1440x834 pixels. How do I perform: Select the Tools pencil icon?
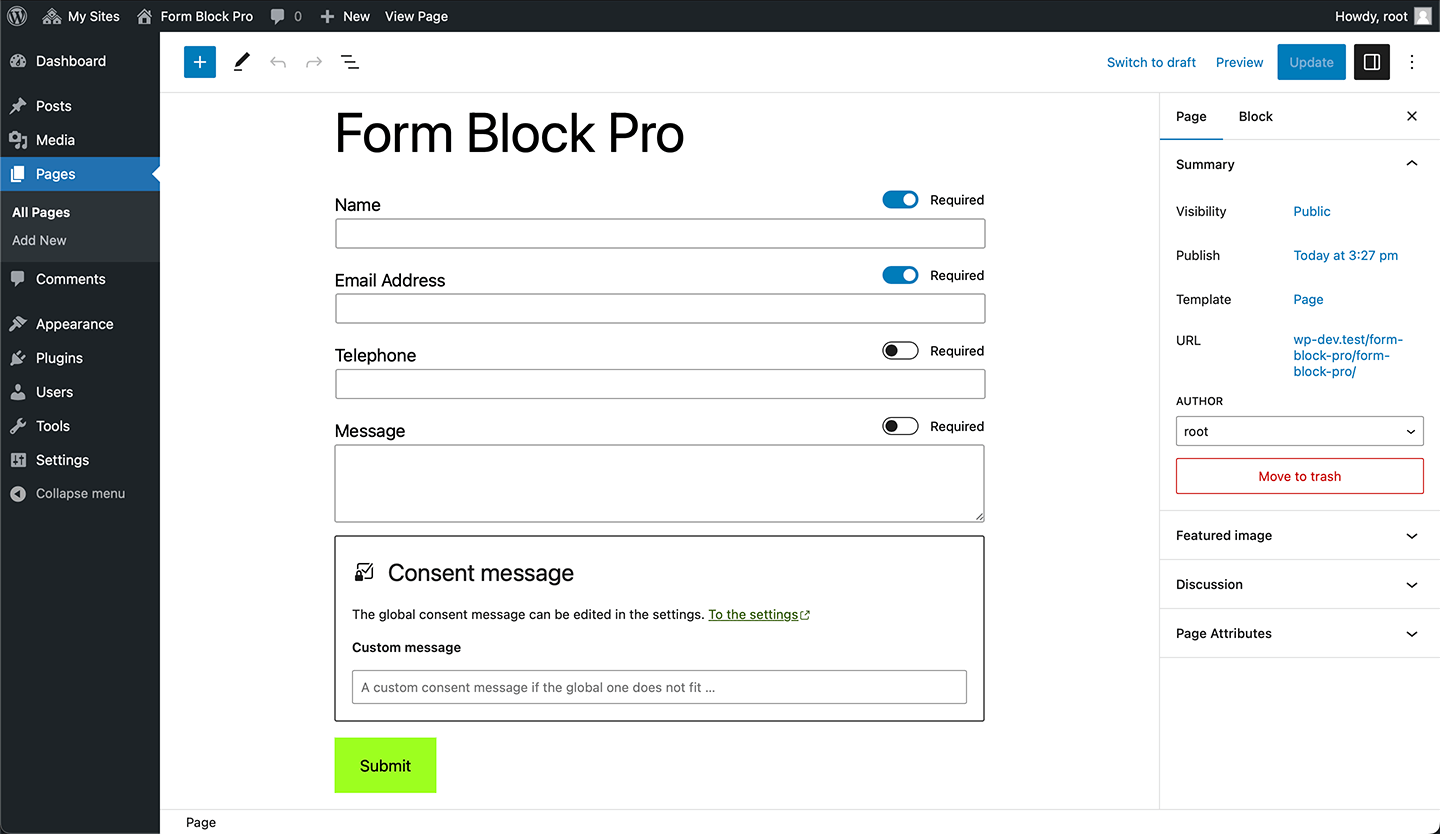tap(241, 62)
